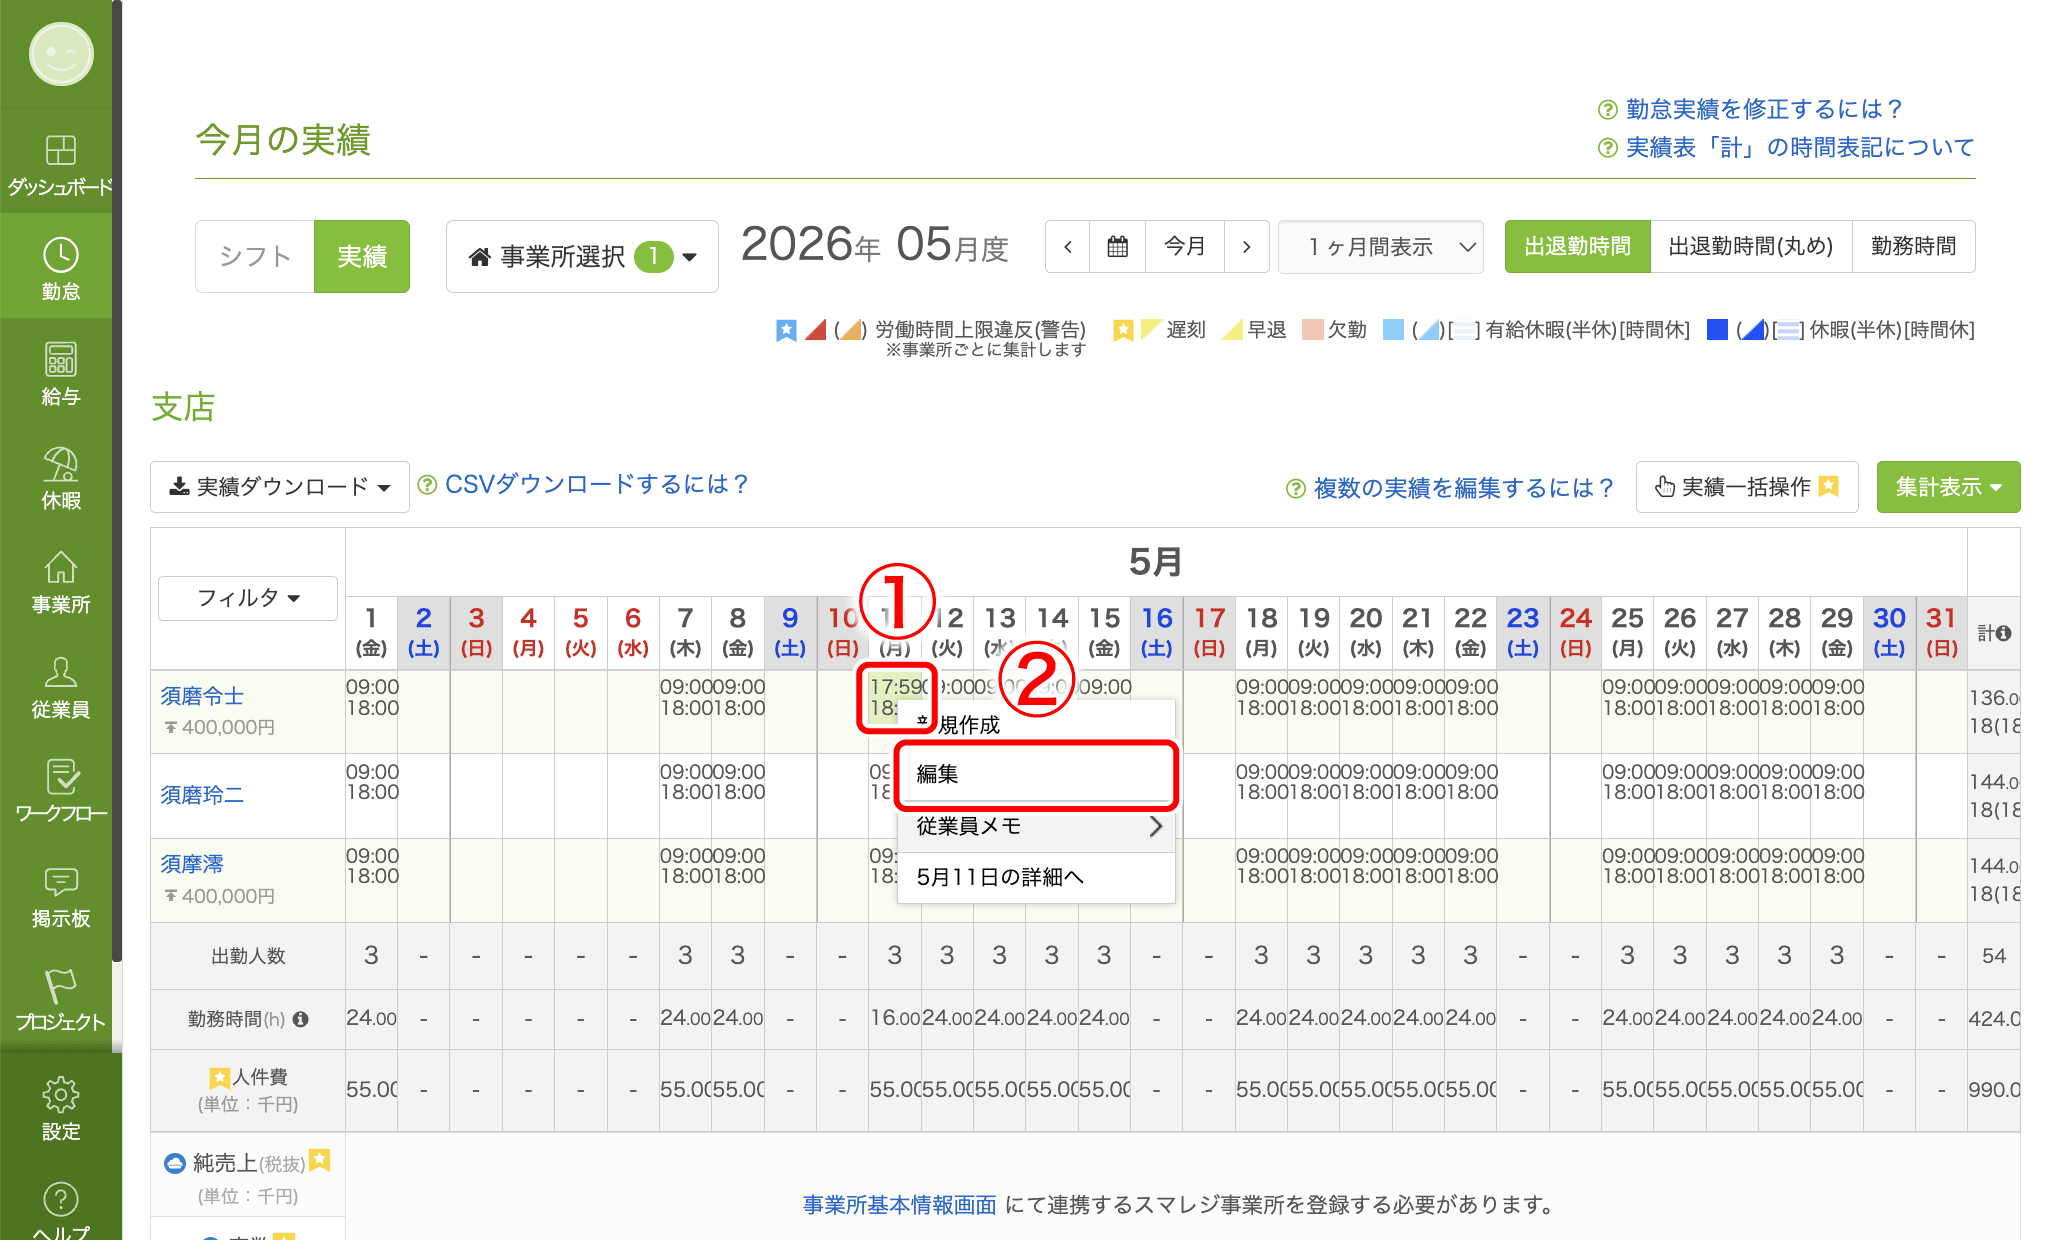Select 出退勤時間 display mode
Image resolution: width=2048 pixels, height=1240 pixels.
(x=1577, y=246)
